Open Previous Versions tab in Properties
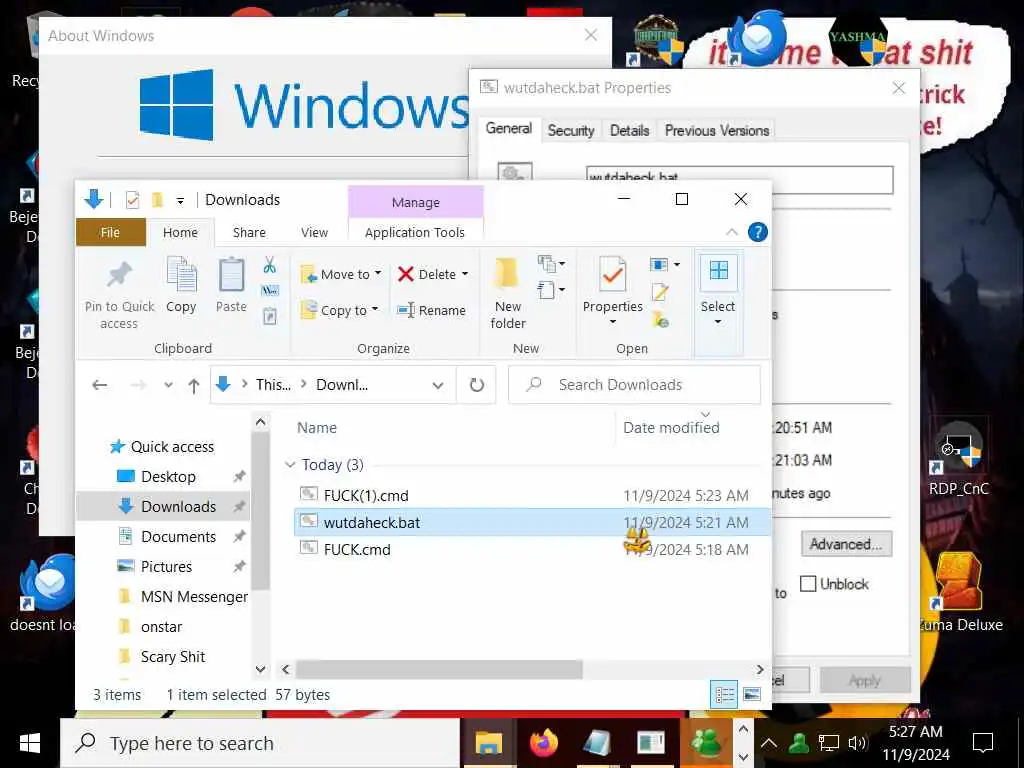The image size is (1024, 768). tap(716, 131)
